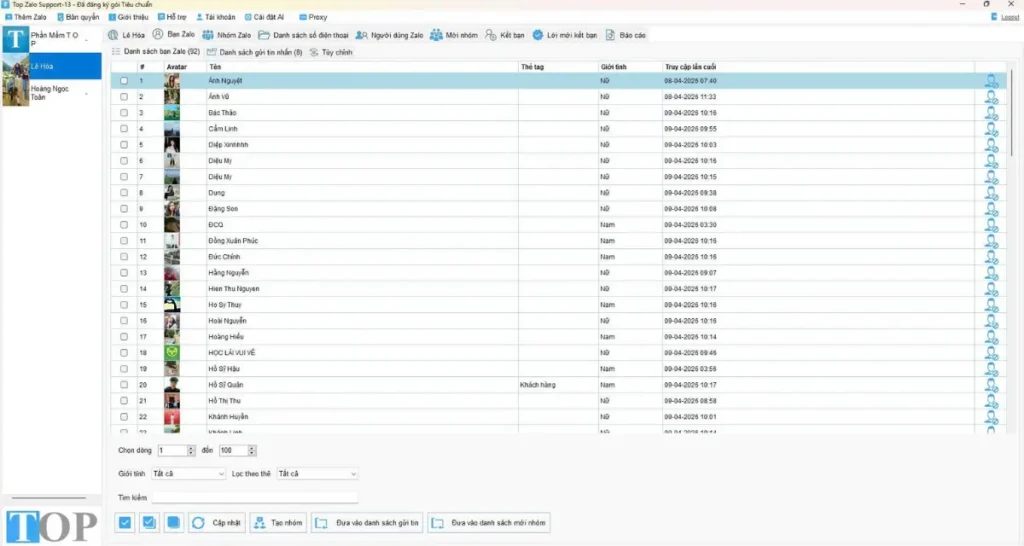
Task: Click the user action icon in Dung row
Action: (991, 193)
